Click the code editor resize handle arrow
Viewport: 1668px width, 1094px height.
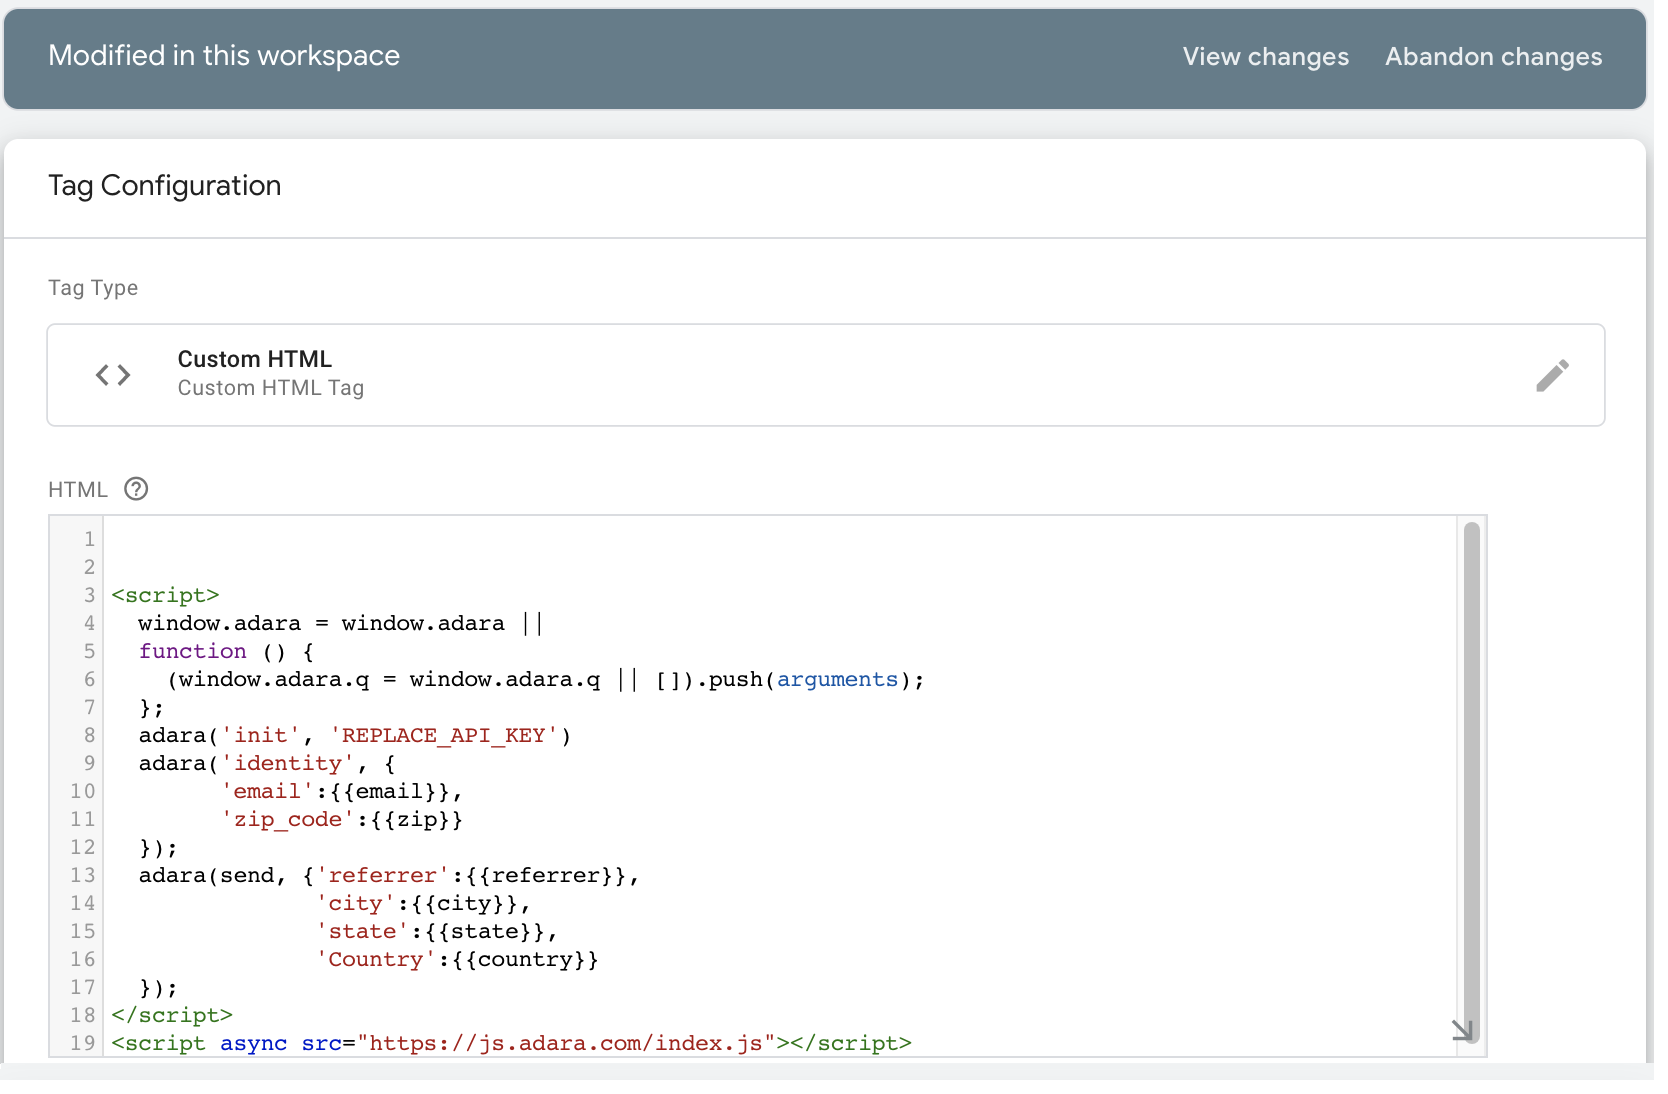pyautogui.click(x=1462, y=1030)
